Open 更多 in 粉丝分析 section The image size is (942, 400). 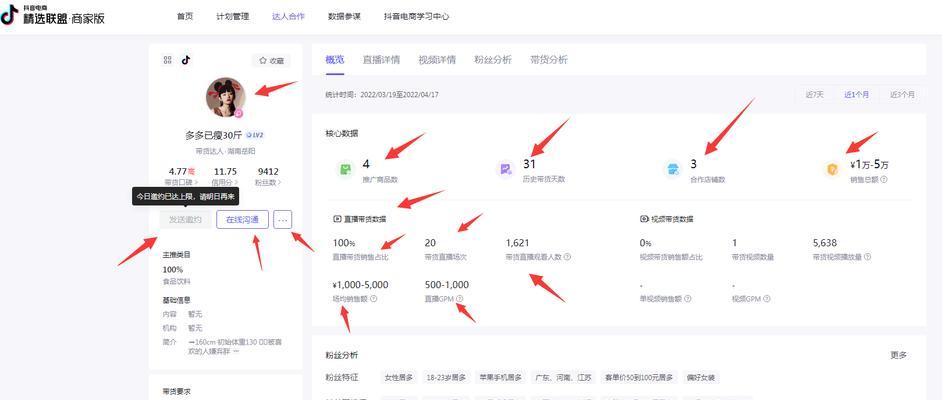[x=899, y=356]
